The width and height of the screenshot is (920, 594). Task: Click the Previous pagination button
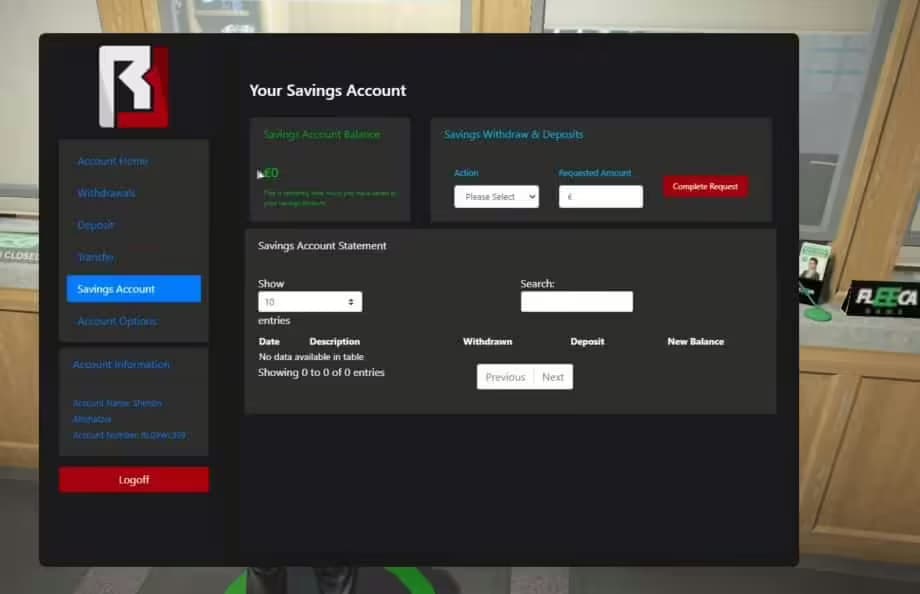click(505, 377)
